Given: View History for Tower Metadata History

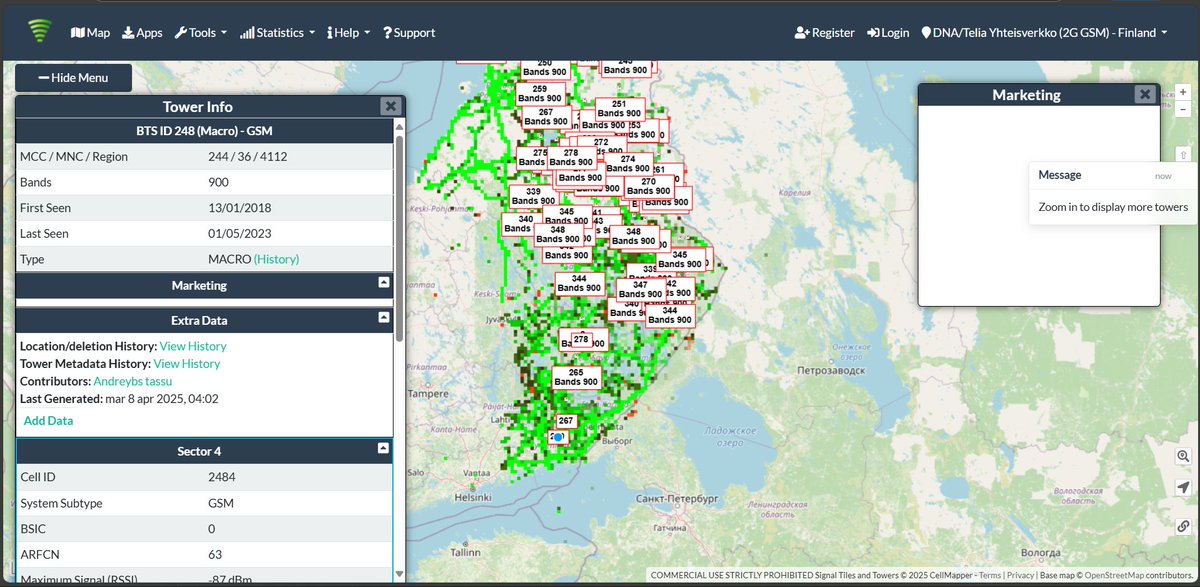Looking at the screenshot, I should pos(187,364).
